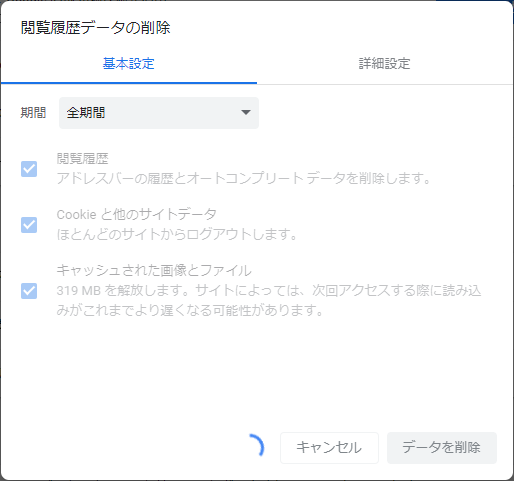Screen dimensions: 514x481
Task: Click the キャンセル button
Action: 329,448
